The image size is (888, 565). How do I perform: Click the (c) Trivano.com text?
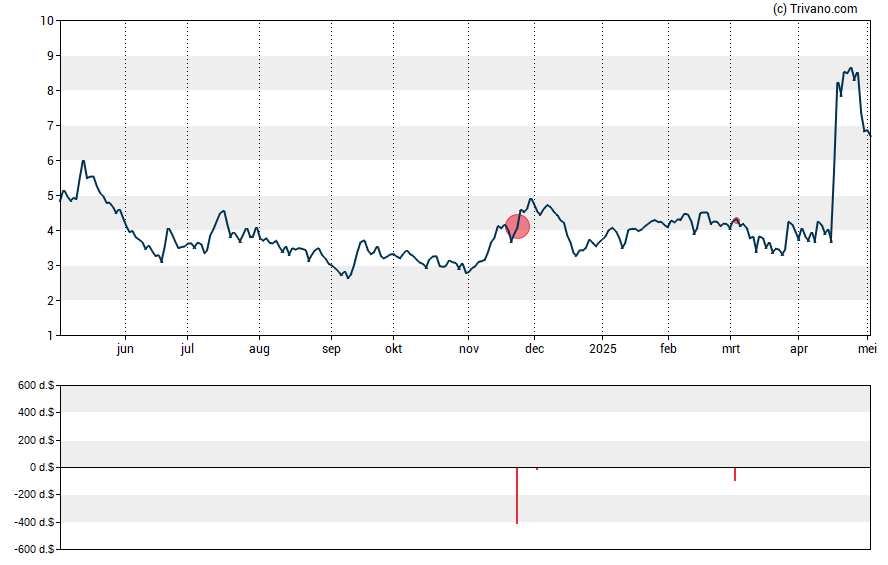pos(815,8)
